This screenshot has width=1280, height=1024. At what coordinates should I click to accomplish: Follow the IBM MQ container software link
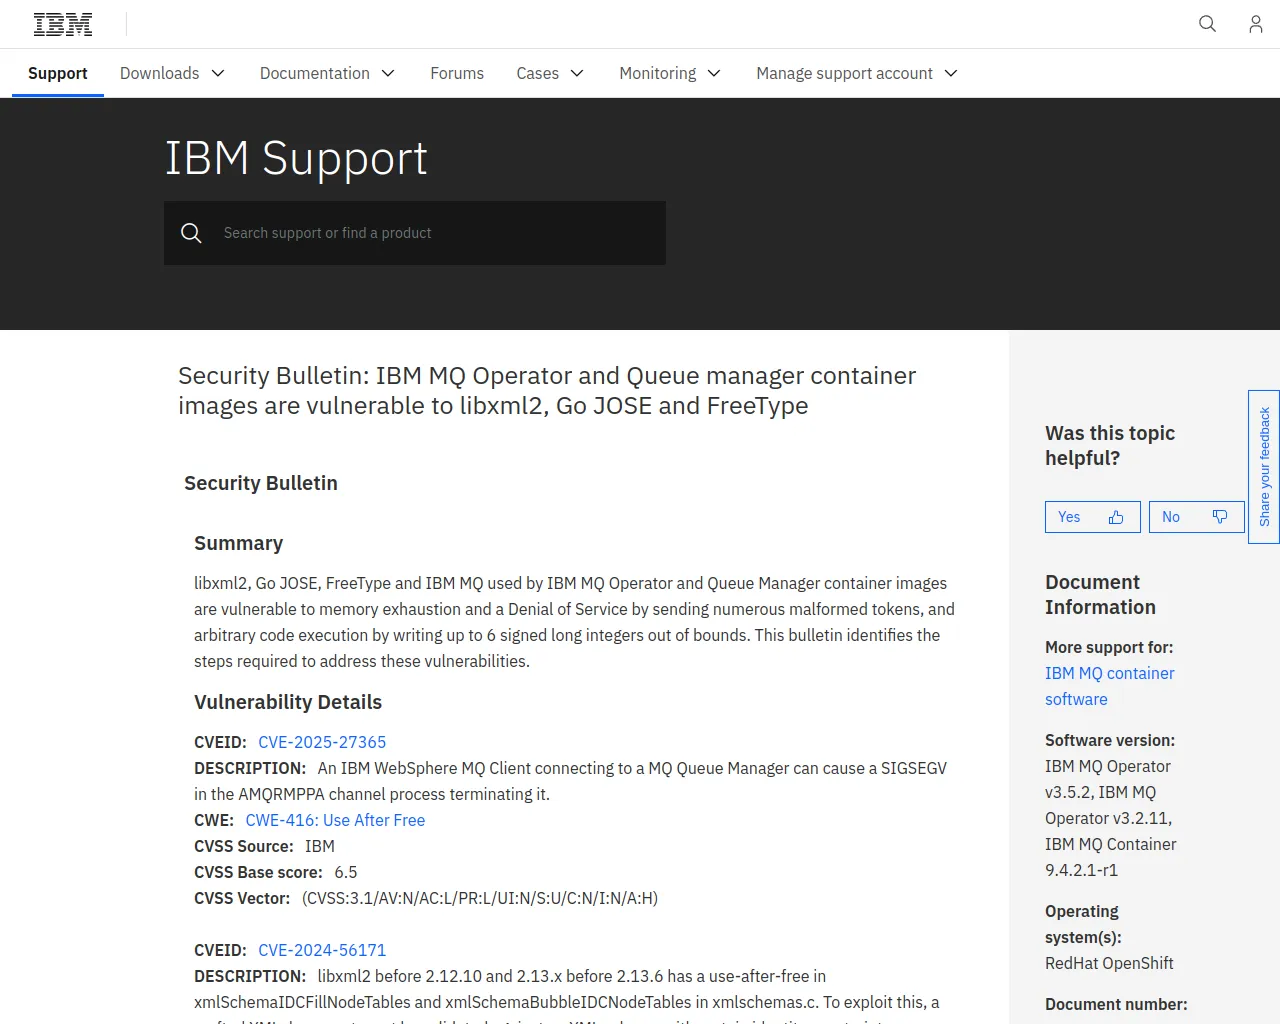(1110, 686)
